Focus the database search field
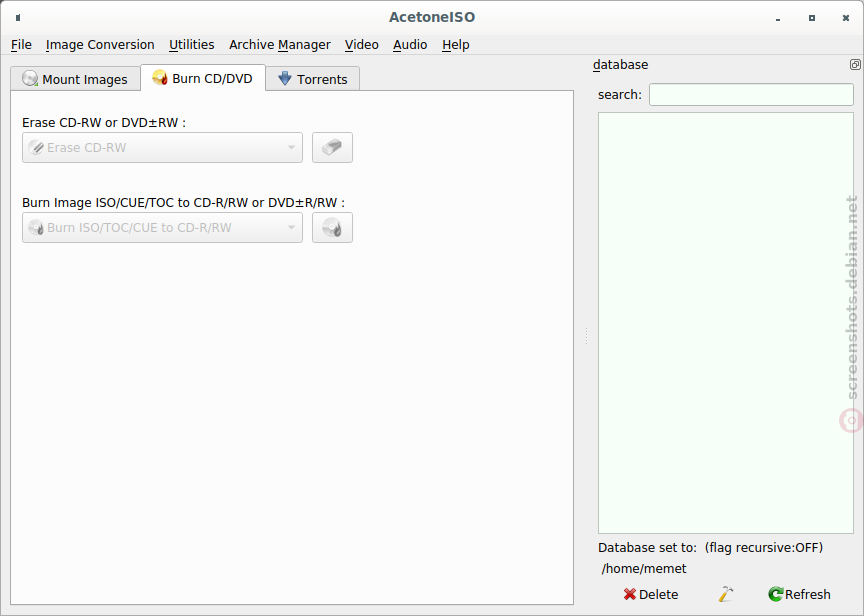The image size is (864, 616). pyautogui.click(x=751, y=94)
